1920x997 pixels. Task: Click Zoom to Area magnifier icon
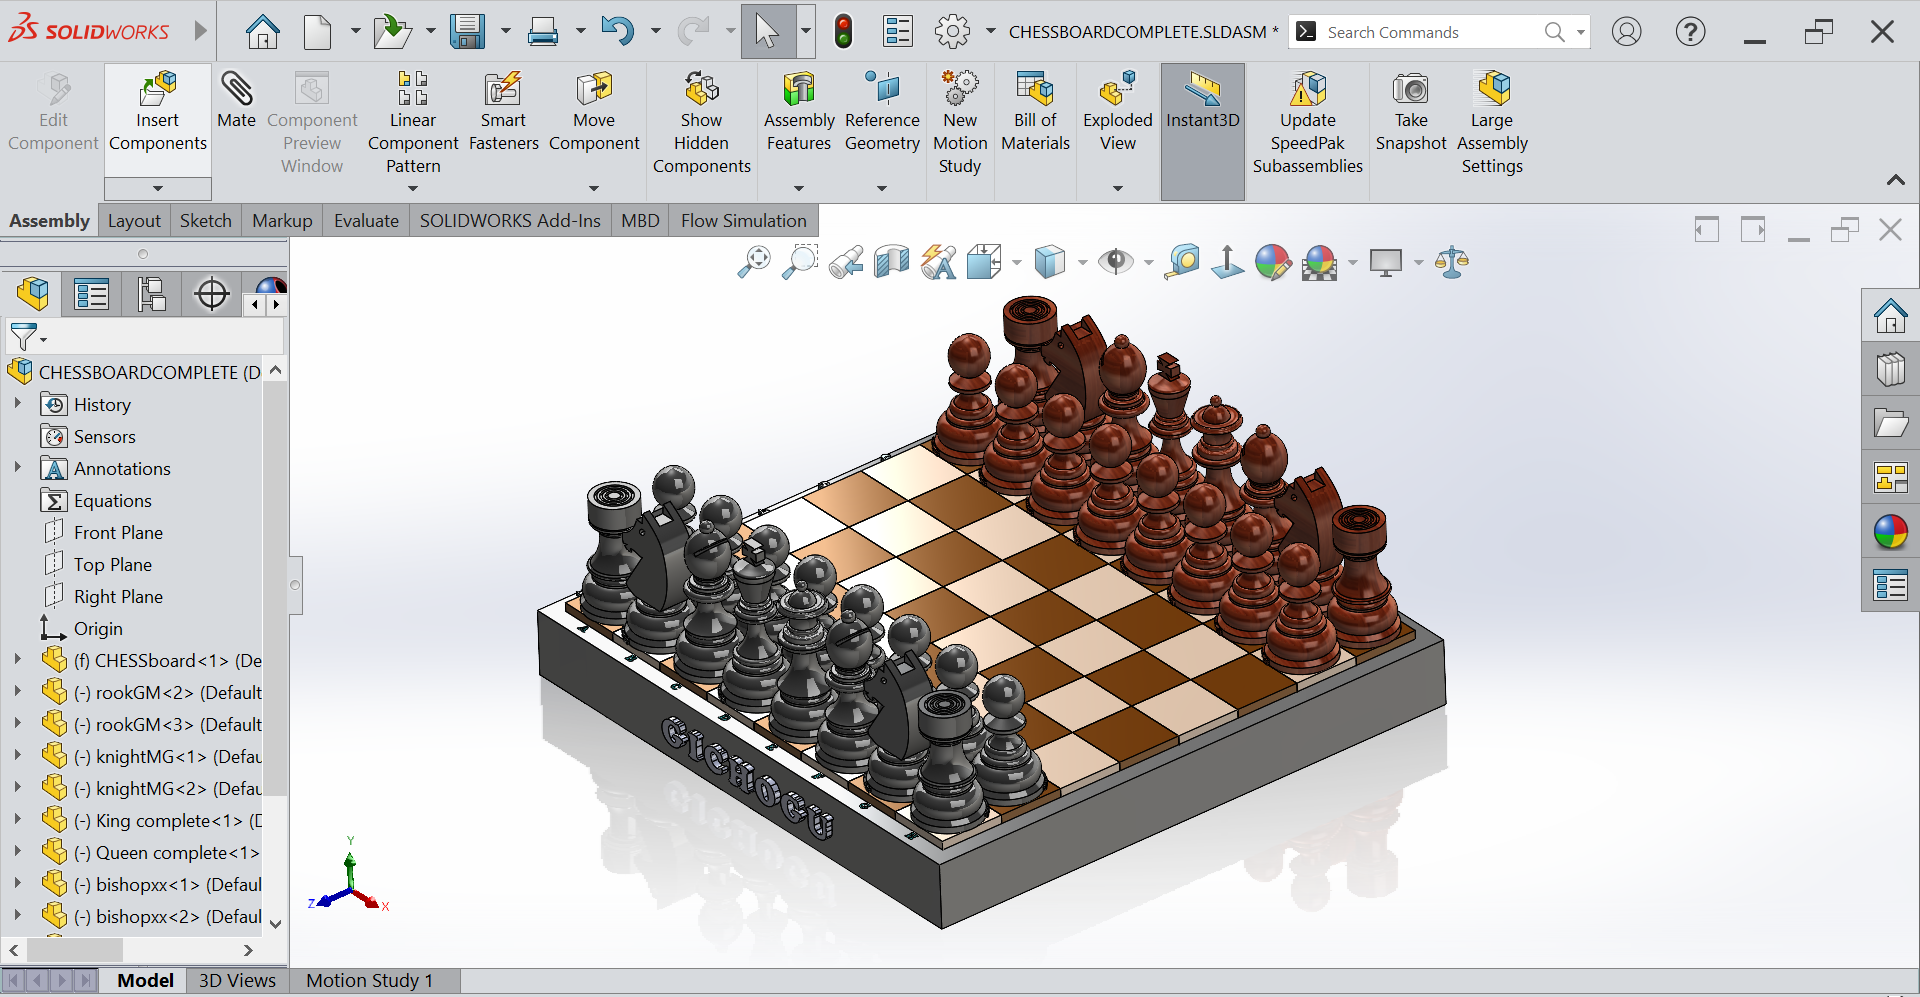800,262
